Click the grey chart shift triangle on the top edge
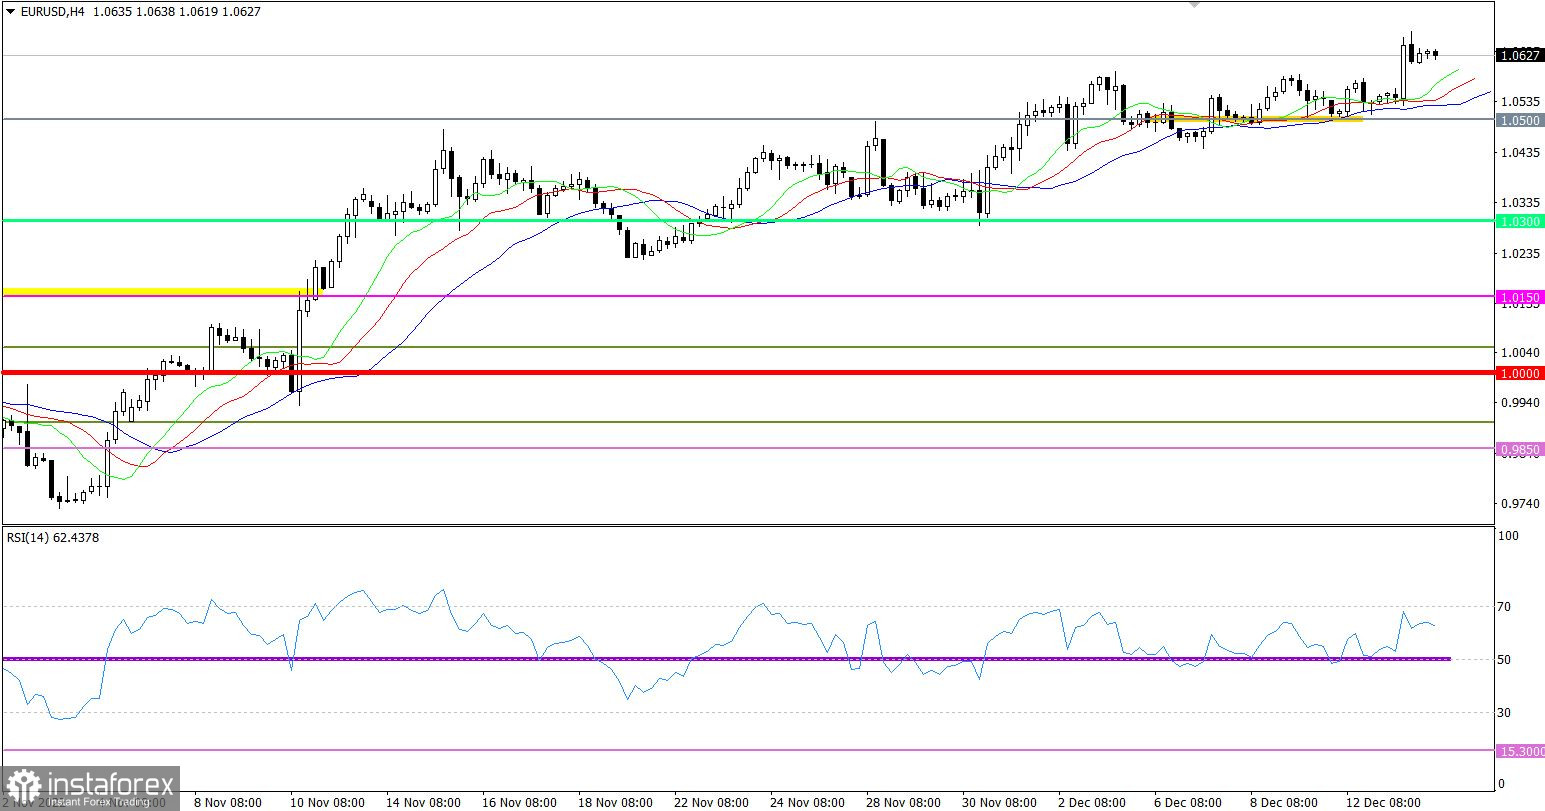This screenshot has width=1545, height=811. pyautogui.click(x=1194, y=4)
